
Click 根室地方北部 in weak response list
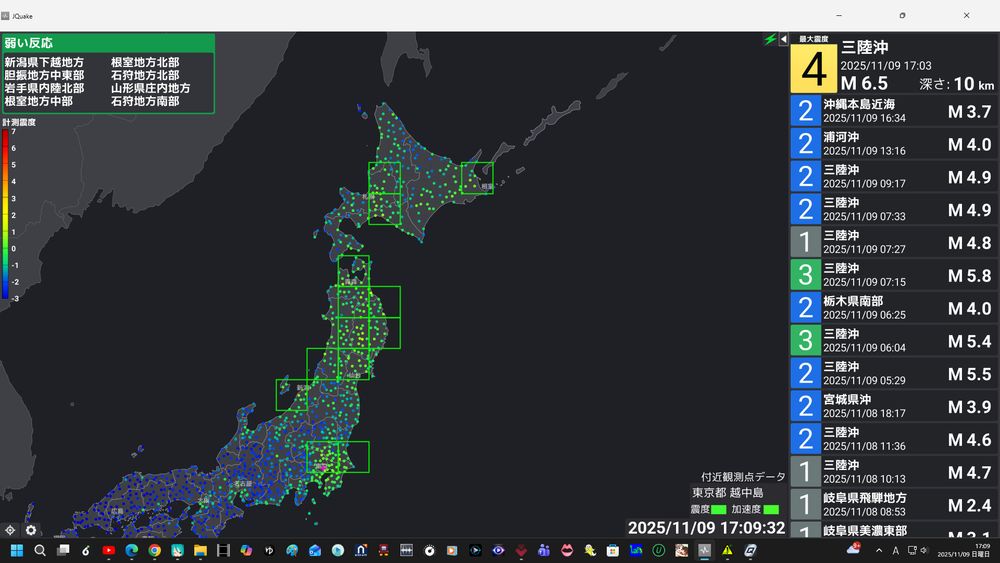click(145, 62)
